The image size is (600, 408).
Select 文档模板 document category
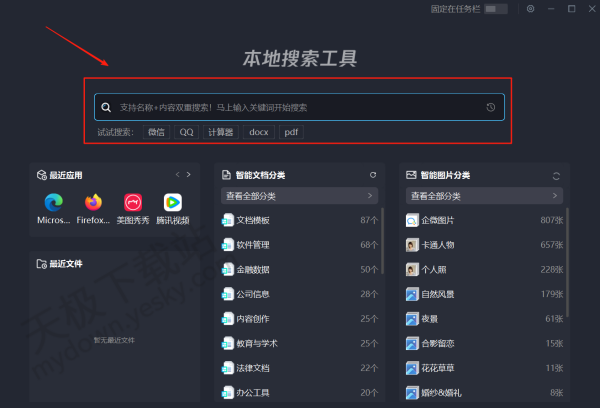click(x=253, y=220)
